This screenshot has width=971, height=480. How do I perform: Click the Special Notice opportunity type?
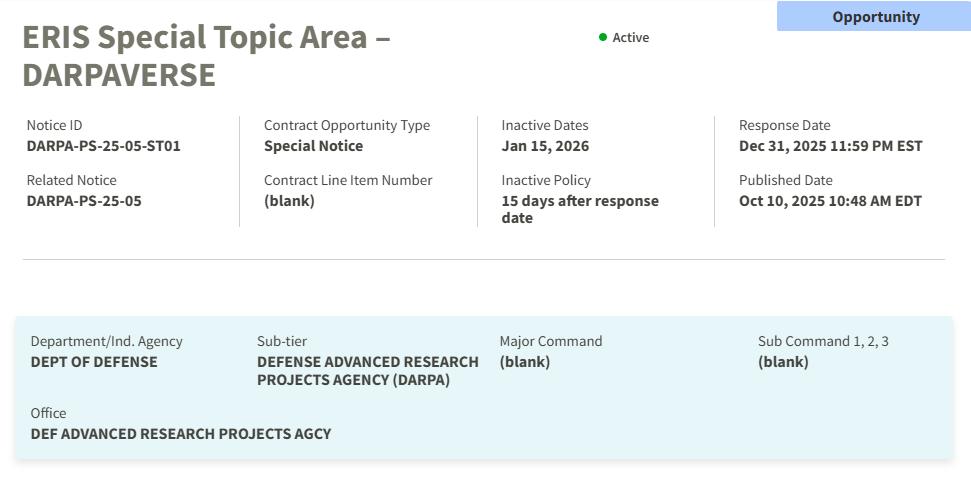313,146
